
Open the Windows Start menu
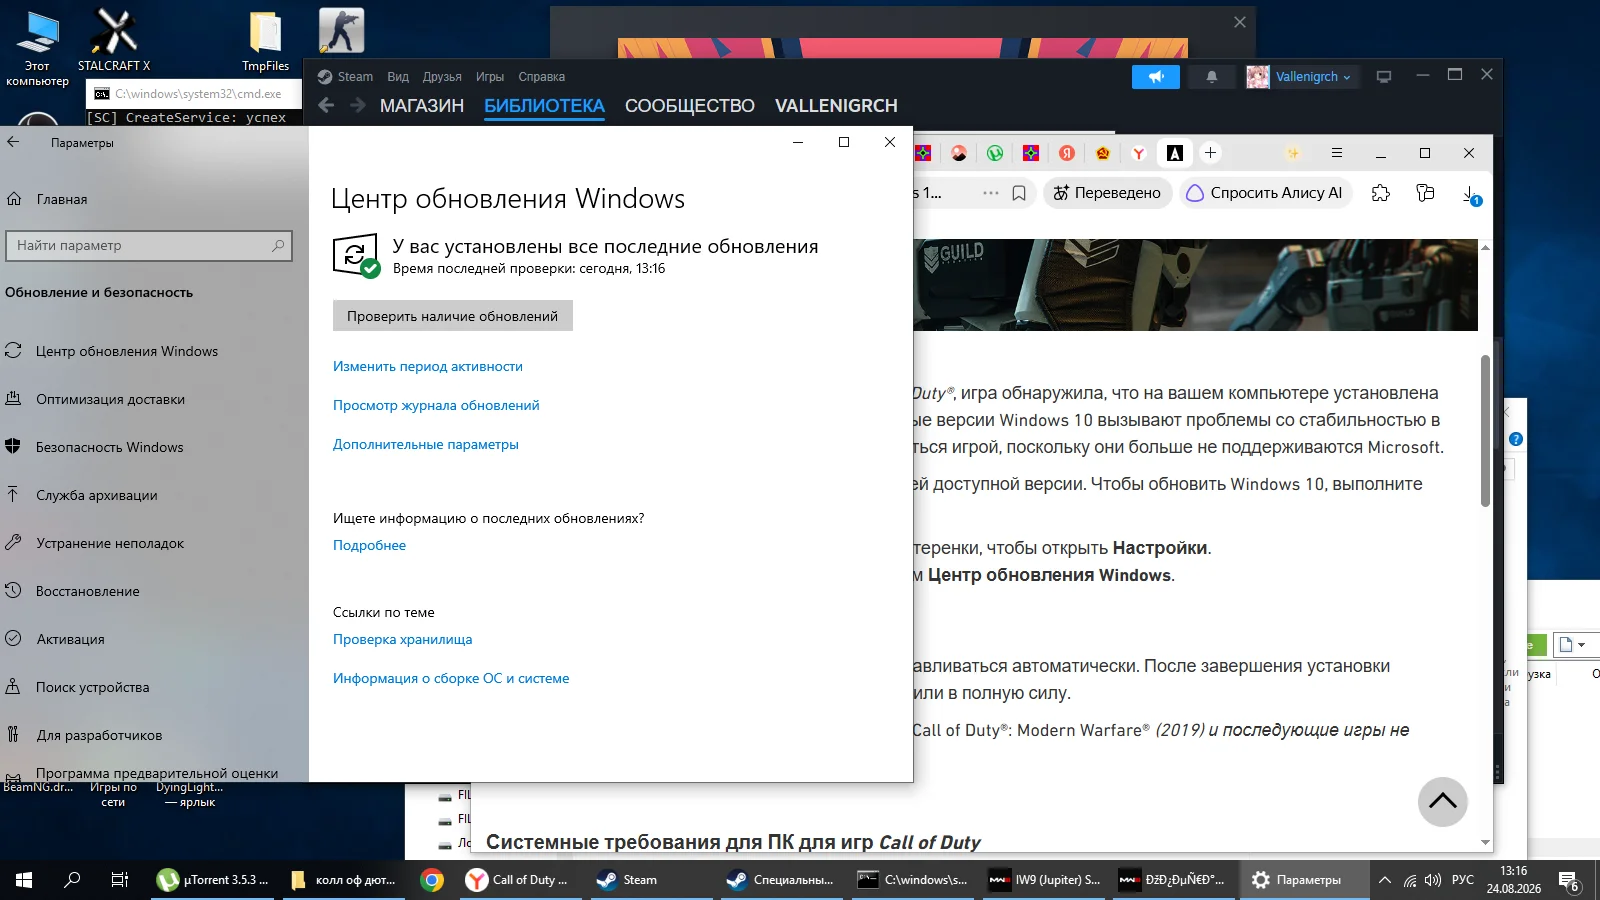tap(24, 880)
